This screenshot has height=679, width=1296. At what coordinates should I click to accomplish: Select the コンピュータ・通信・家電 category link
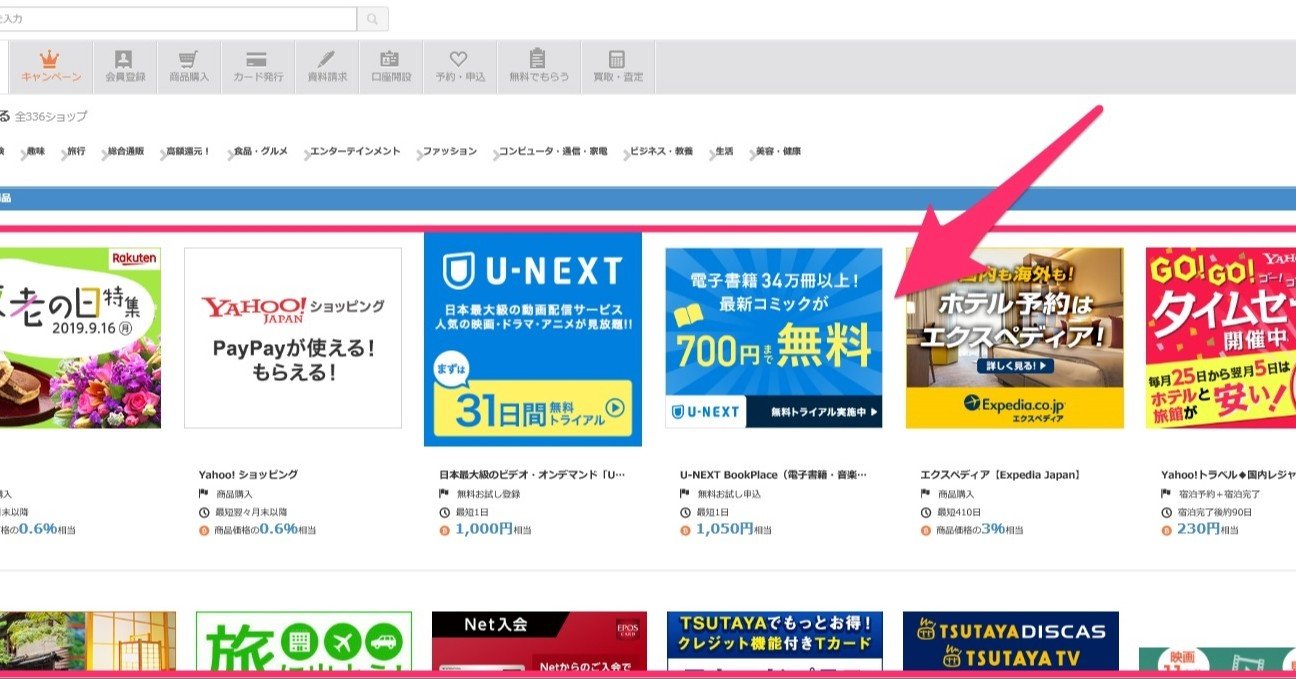552,152
